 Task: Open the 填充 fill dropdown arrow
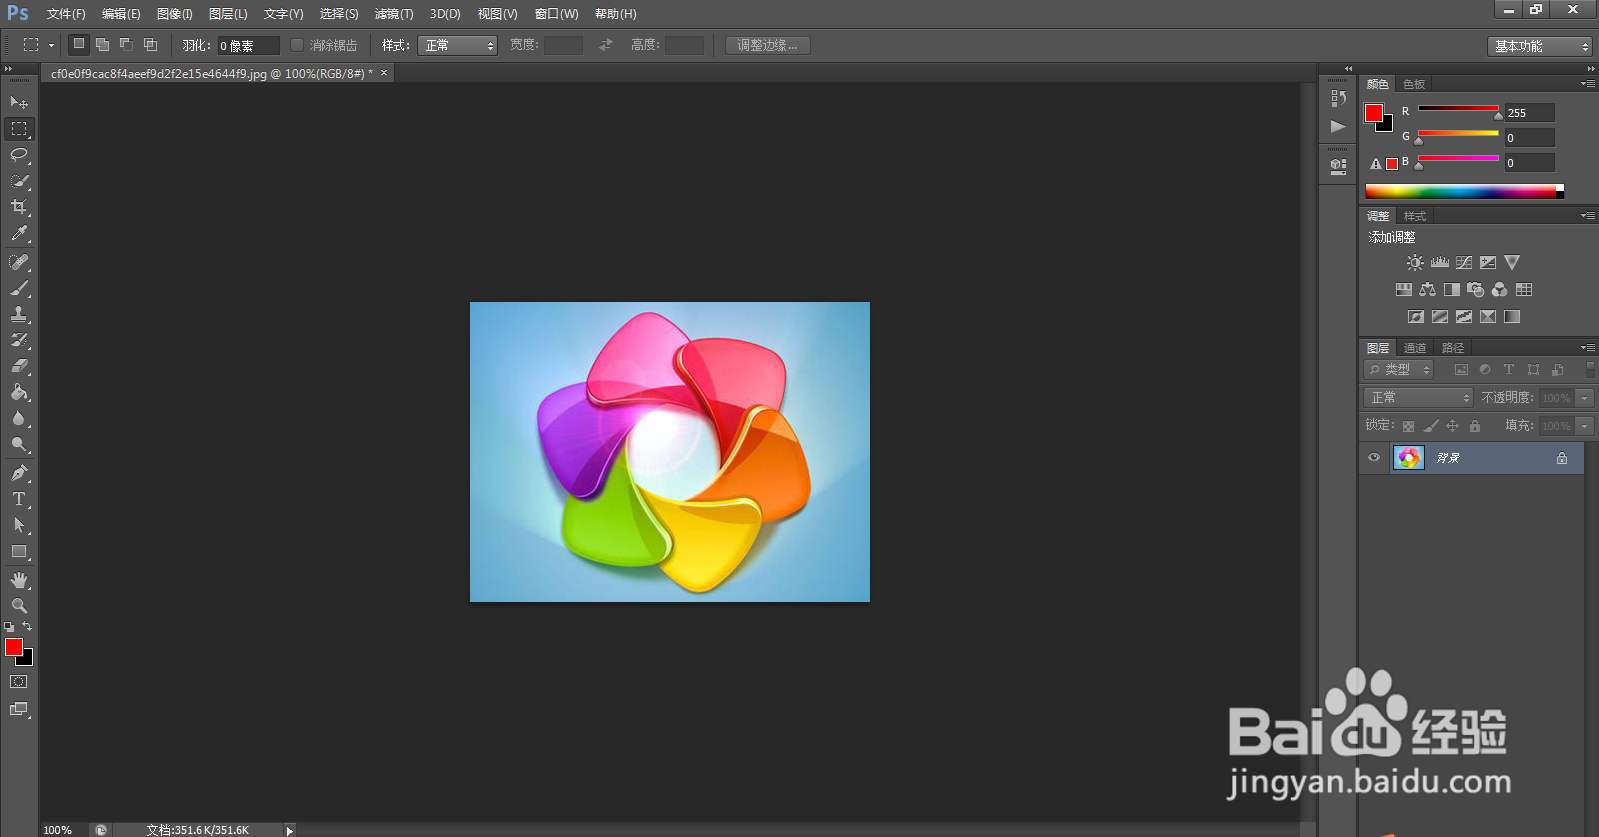pyautogui.click(x=1584, y=426)
